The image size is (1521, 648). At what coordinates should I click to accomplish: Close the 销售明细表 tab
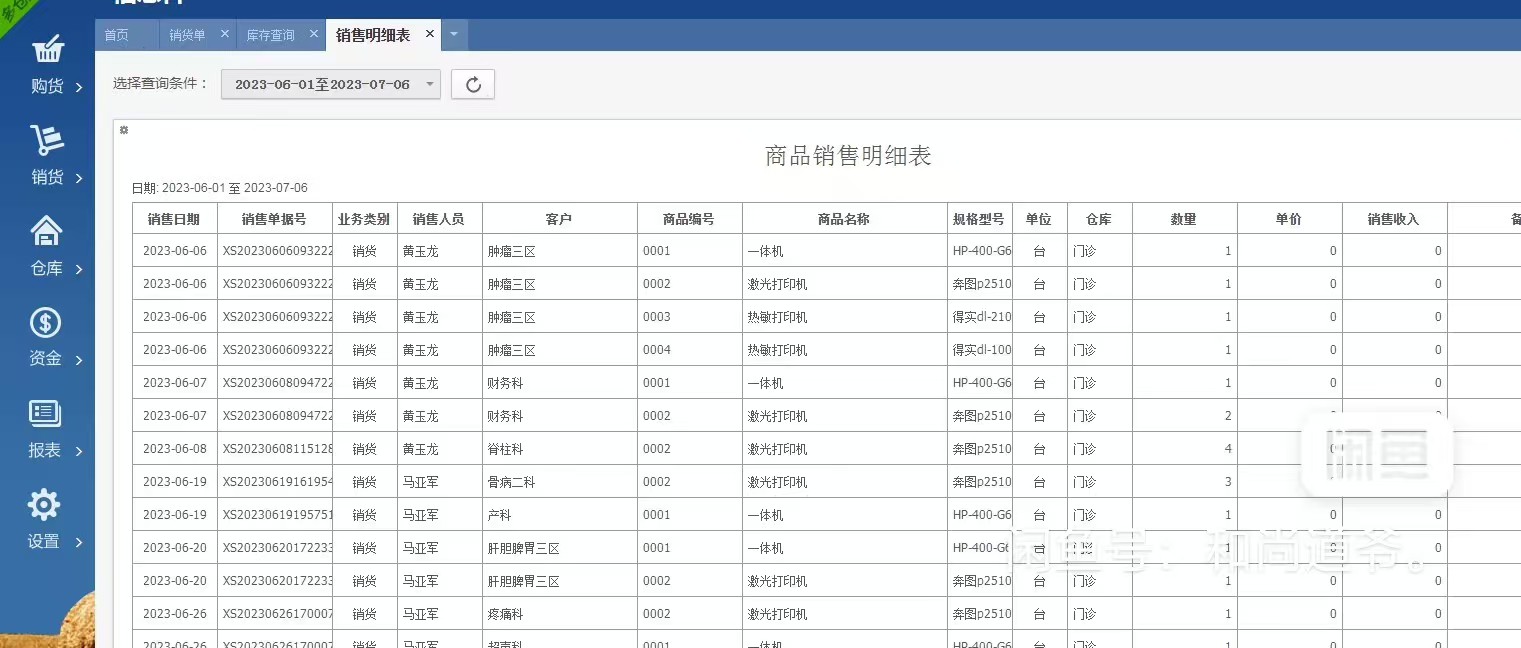click(x=430, y=34)
